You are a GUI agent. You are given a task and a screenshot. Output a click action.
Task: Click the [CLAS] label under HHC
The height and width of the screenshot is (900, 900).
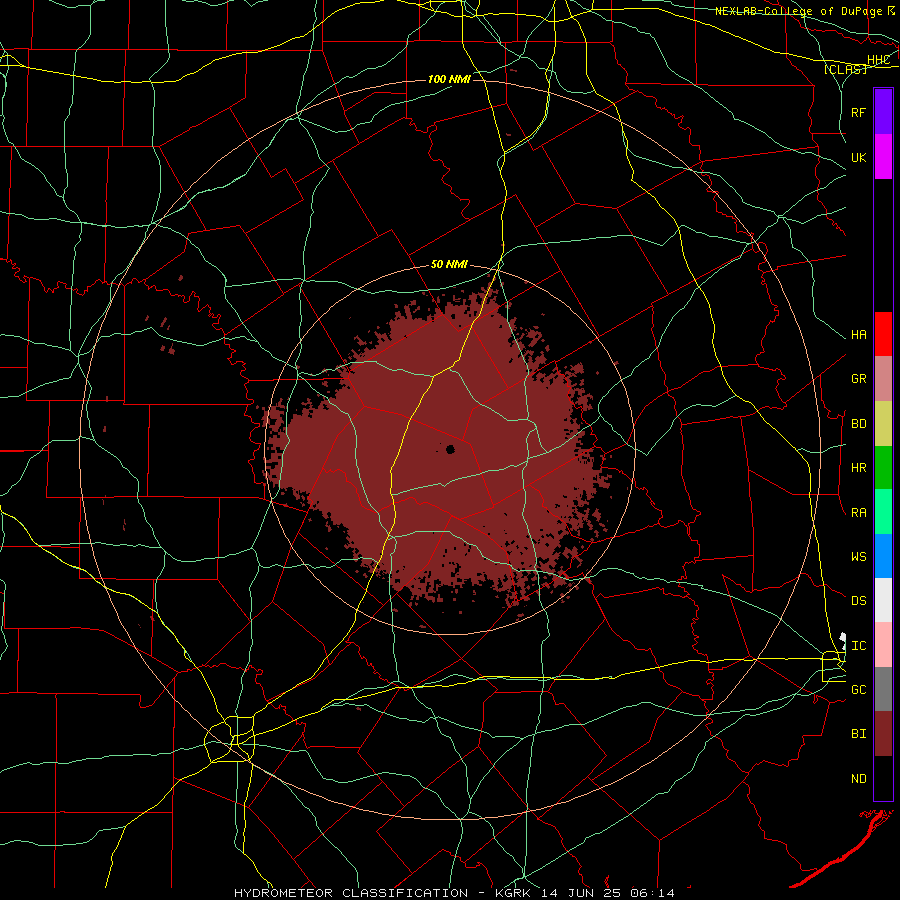pos(845,69)
